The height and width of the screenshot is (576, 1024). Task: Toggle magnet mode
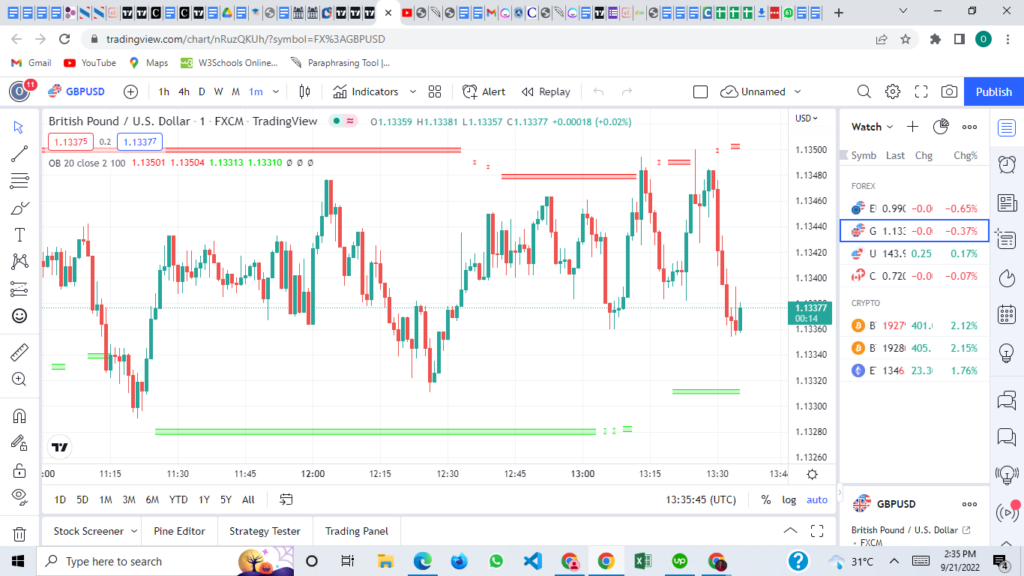tap(19, 416)
